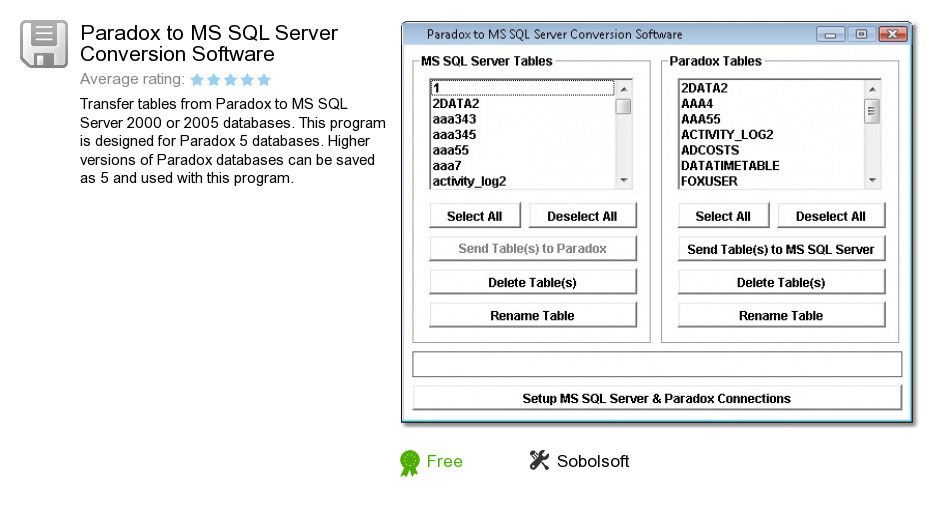940x507 pixels.
Task: Click disabled Send Table(s) to Paradox button
Action: [x=532, y=249]
